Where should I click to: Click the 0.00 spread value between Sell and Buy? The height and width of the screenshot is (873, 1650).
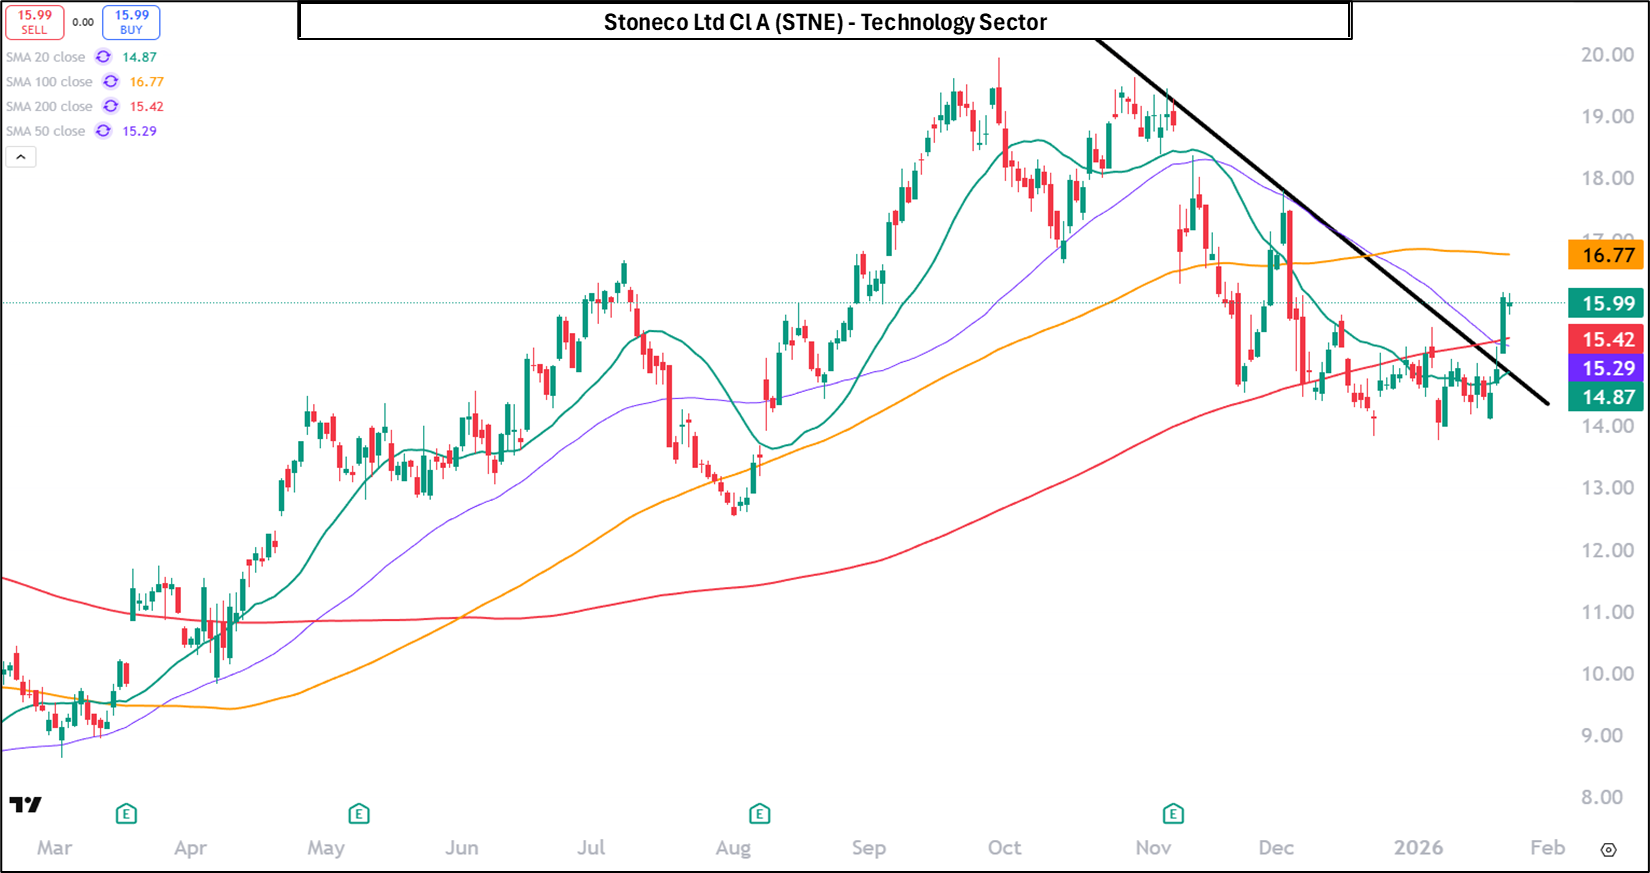click(x=83, y=22)
